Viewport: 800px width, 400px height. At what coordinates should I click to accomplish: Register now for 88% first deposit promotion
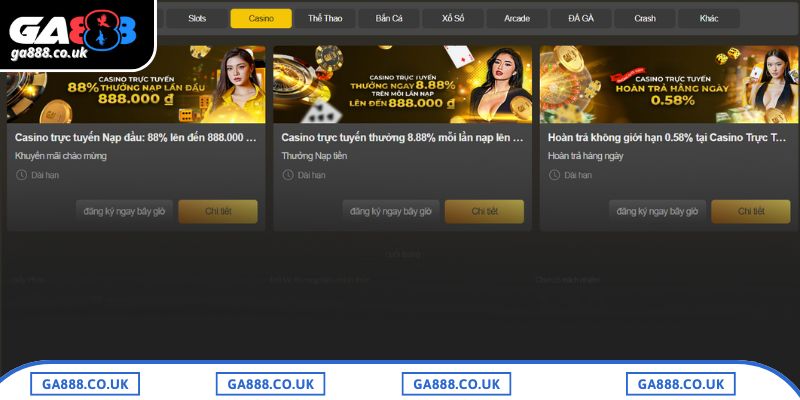pos(124,211)
